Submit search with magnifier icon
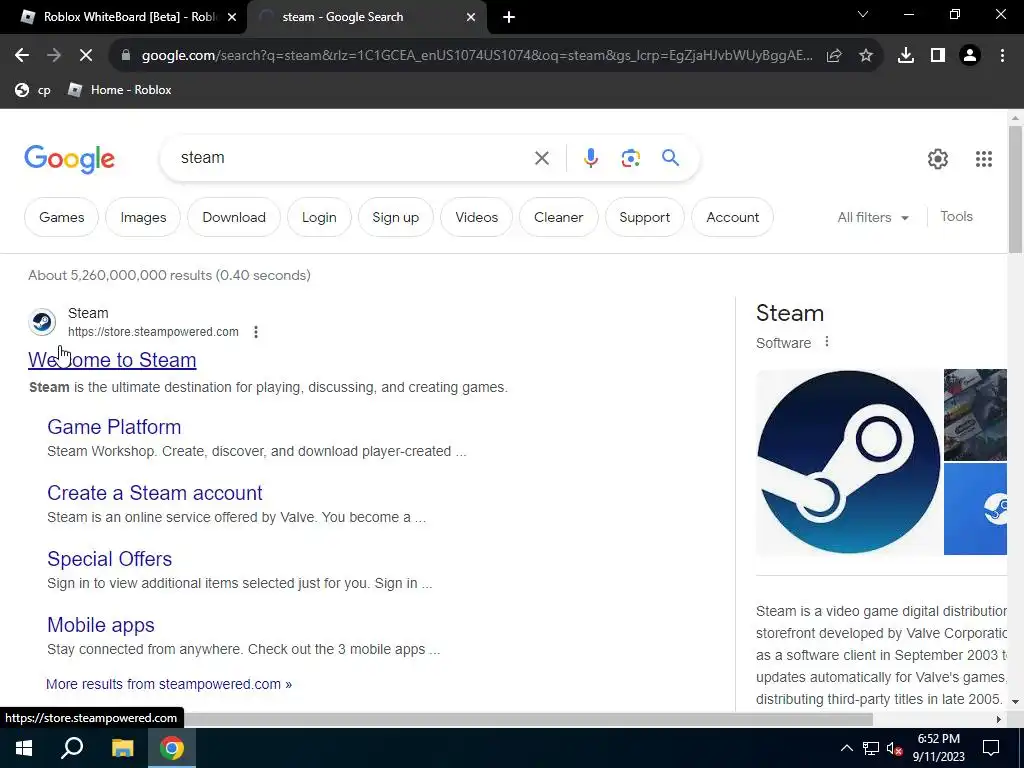Screen dimensions: 1024x768 [670, 157]
